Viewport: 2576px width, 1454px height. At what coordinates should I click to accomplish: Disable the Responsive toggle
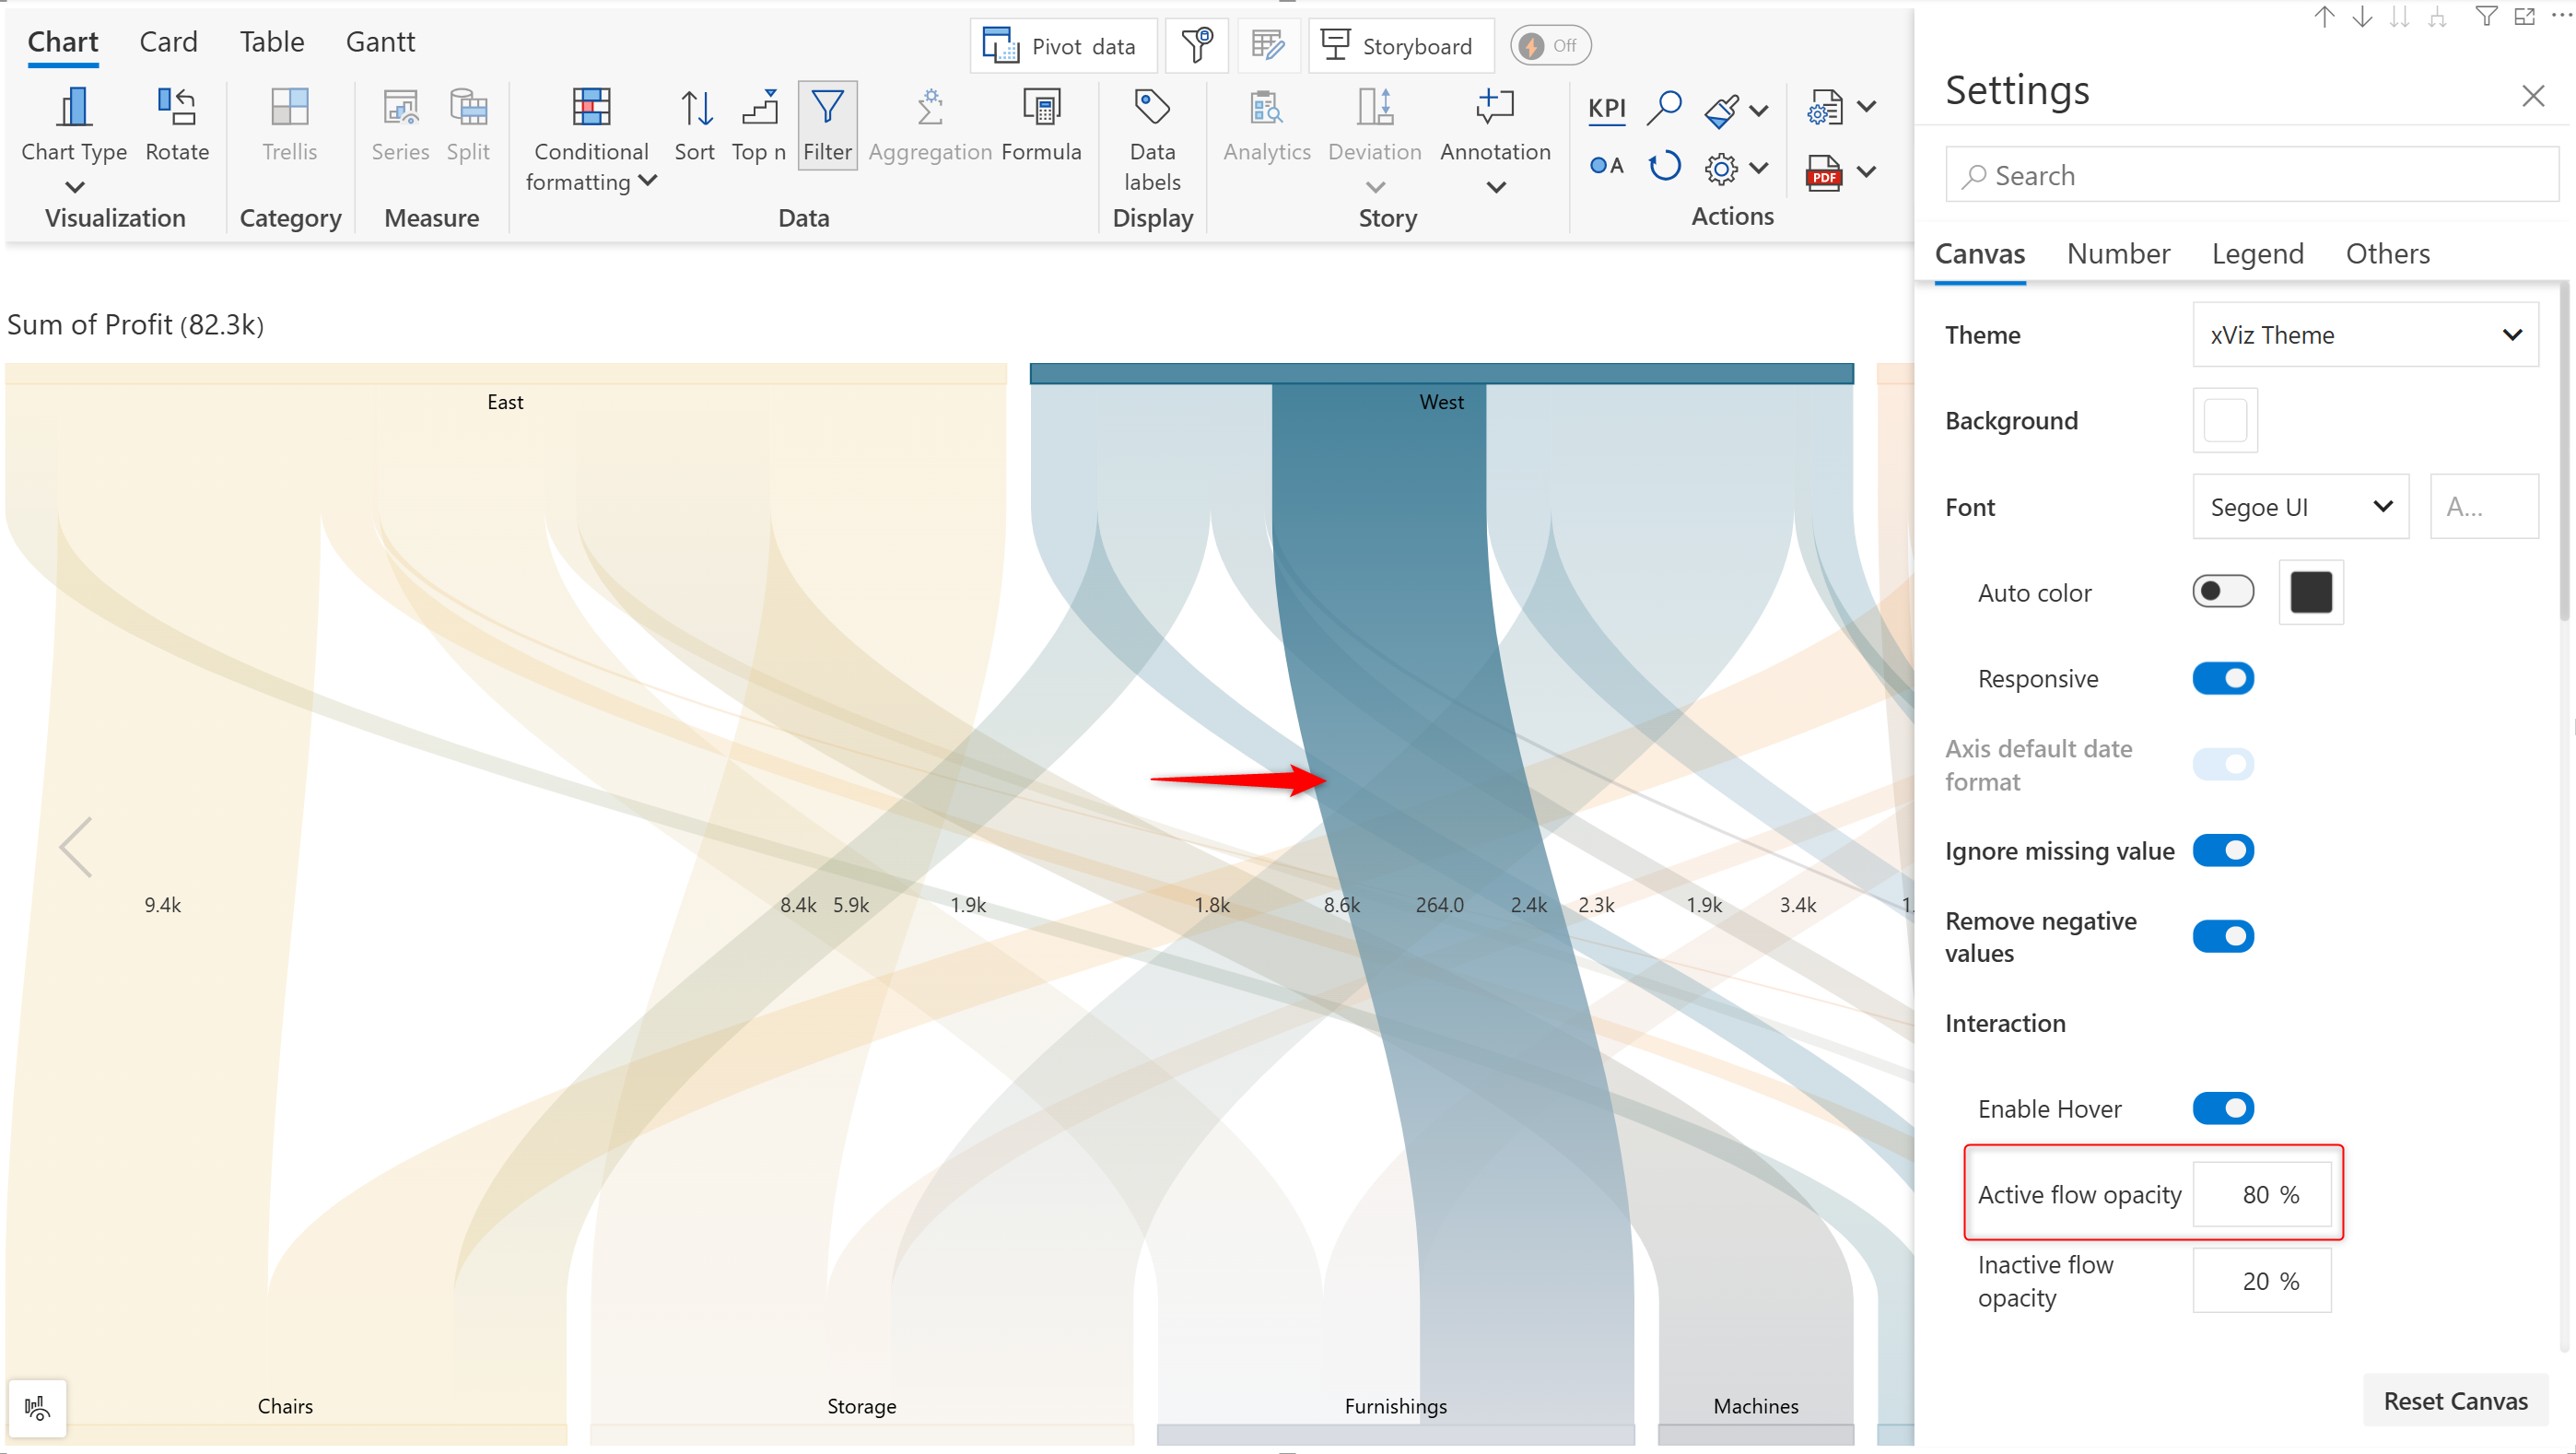[2223, 679]
